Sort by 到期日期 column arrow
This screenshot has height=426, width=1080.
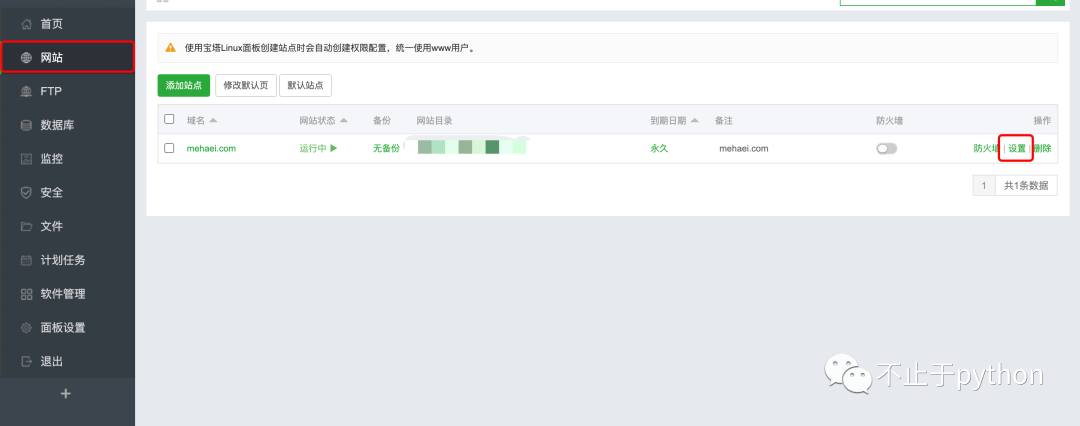click(x=694, y=121)
